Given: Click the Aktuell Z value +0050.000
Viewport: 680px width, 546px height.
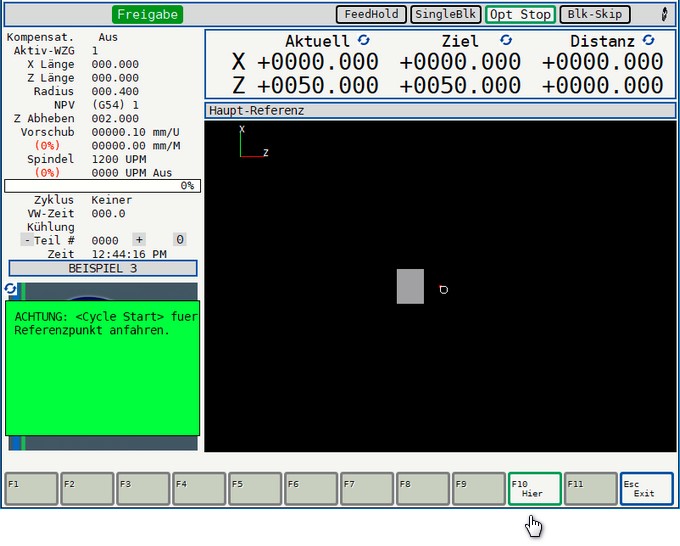Looking at the screenshot, I should (x=317, y=85).
